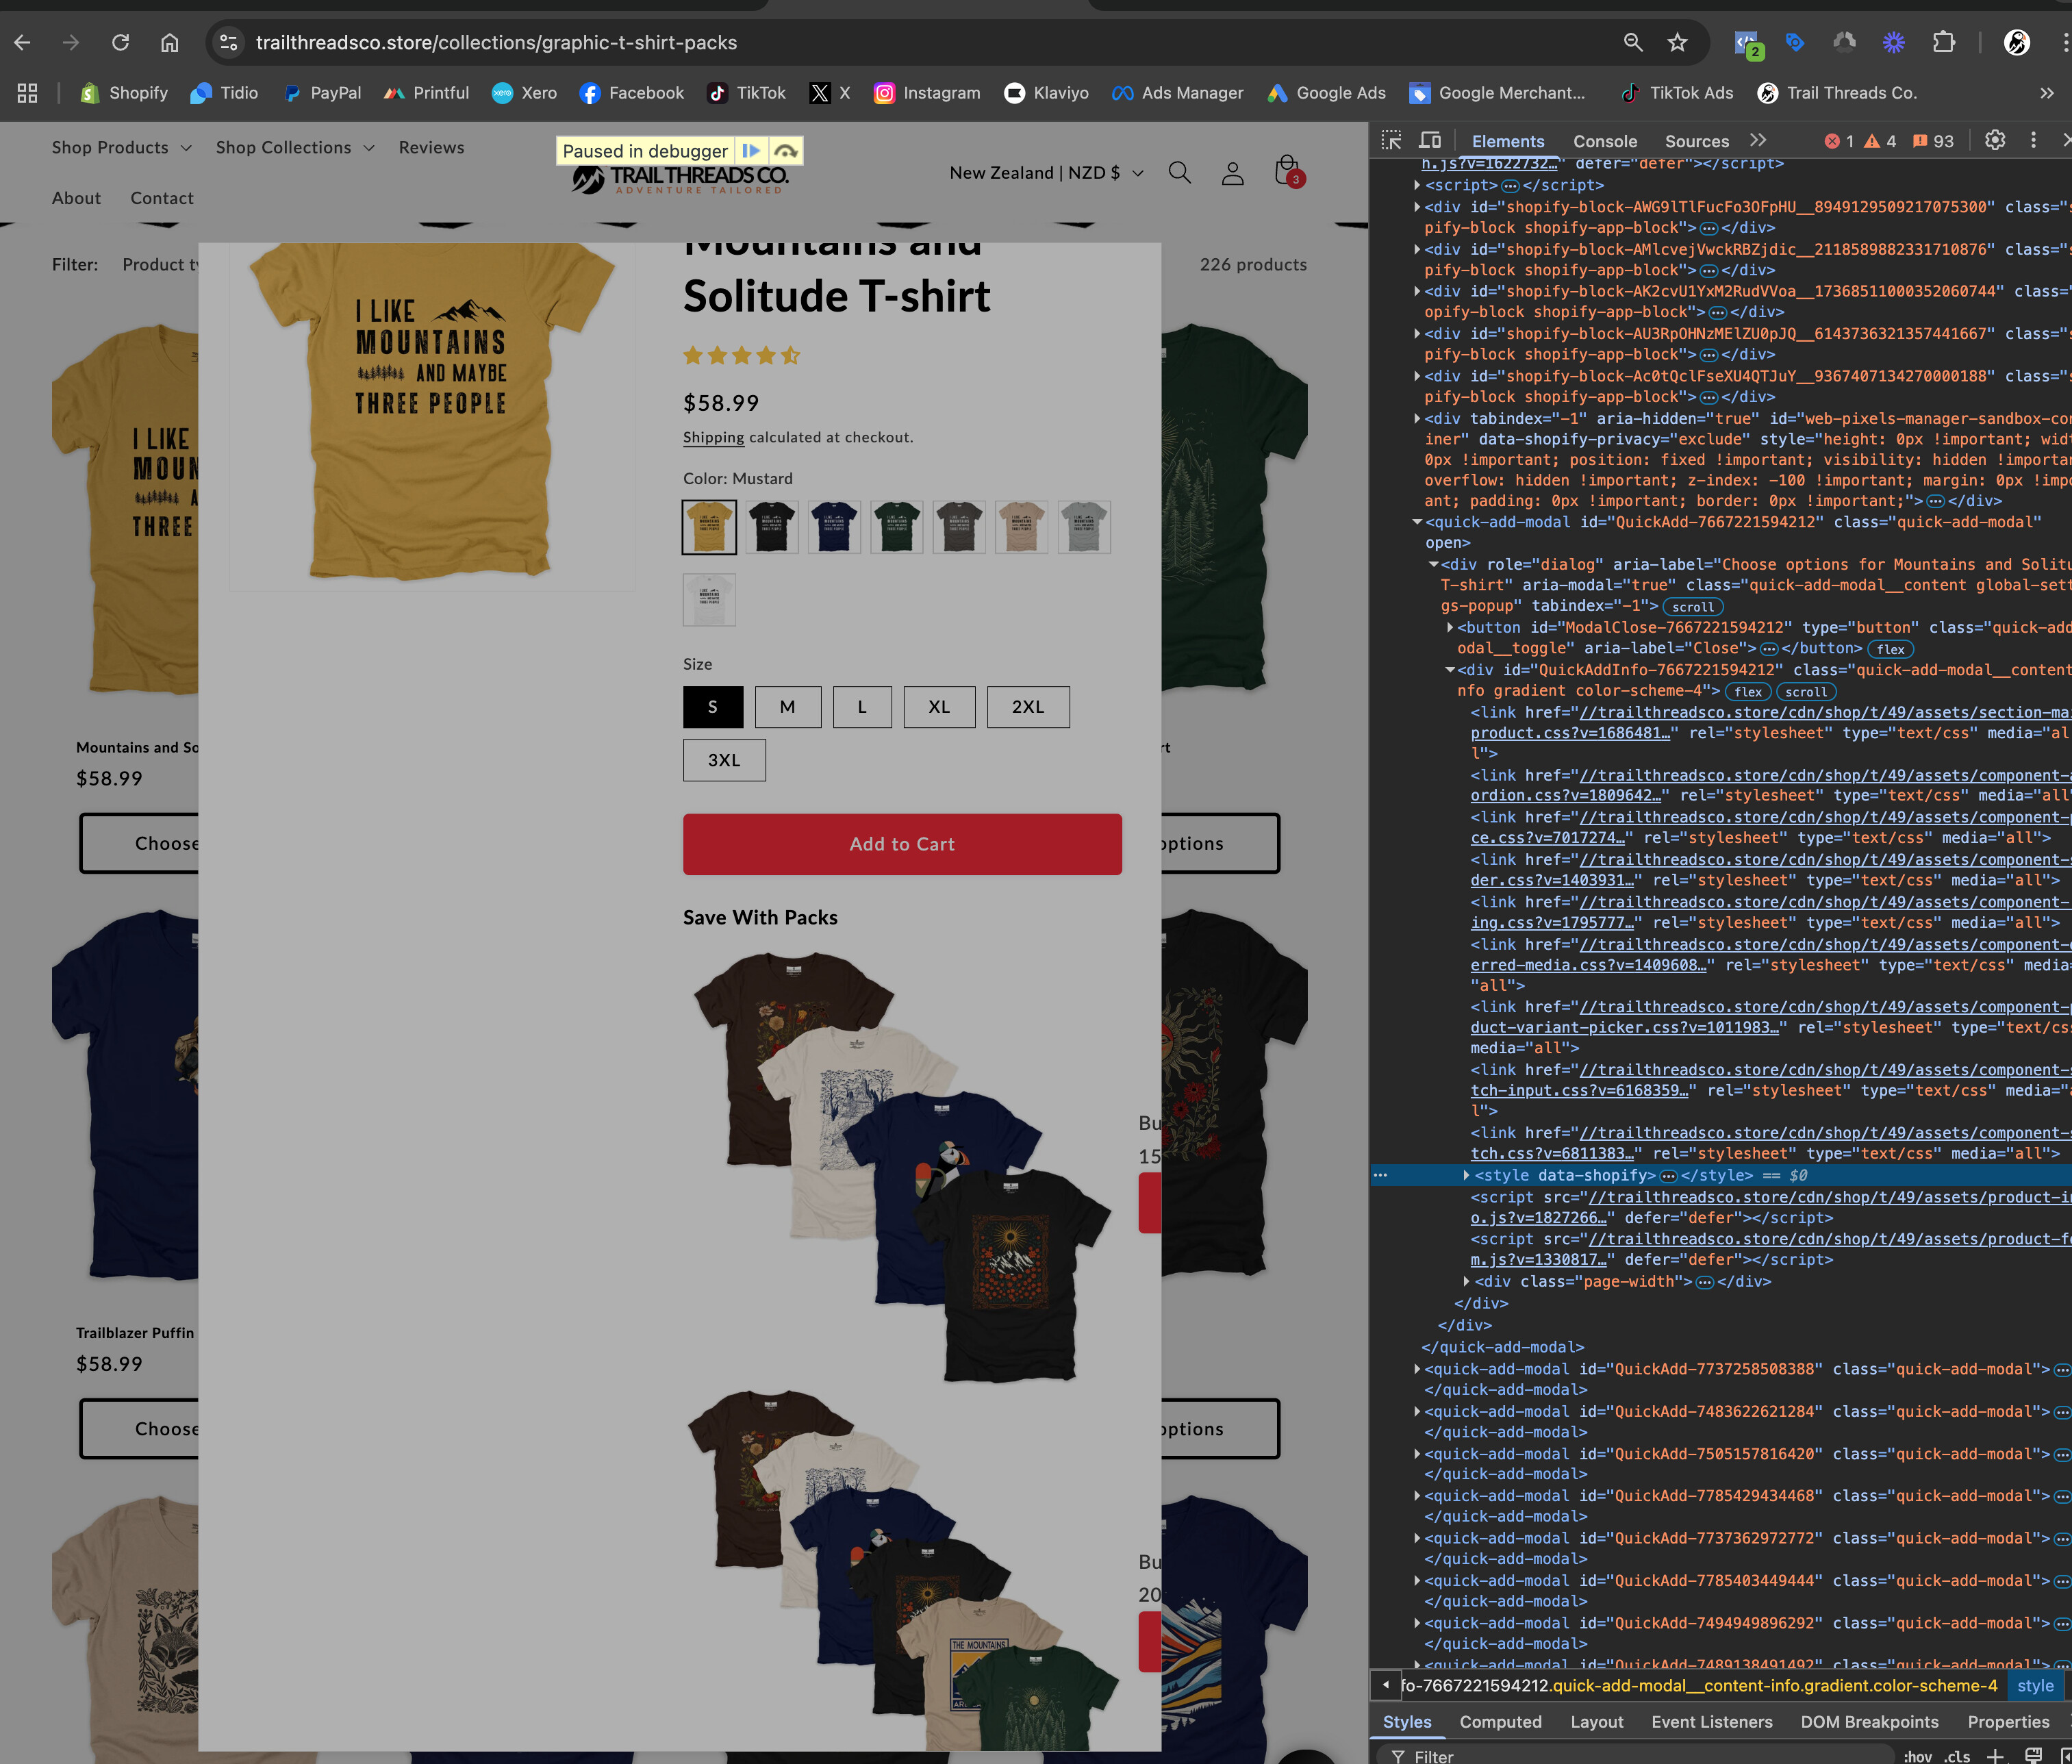Switch to the Console tab

pos(1605,141)
